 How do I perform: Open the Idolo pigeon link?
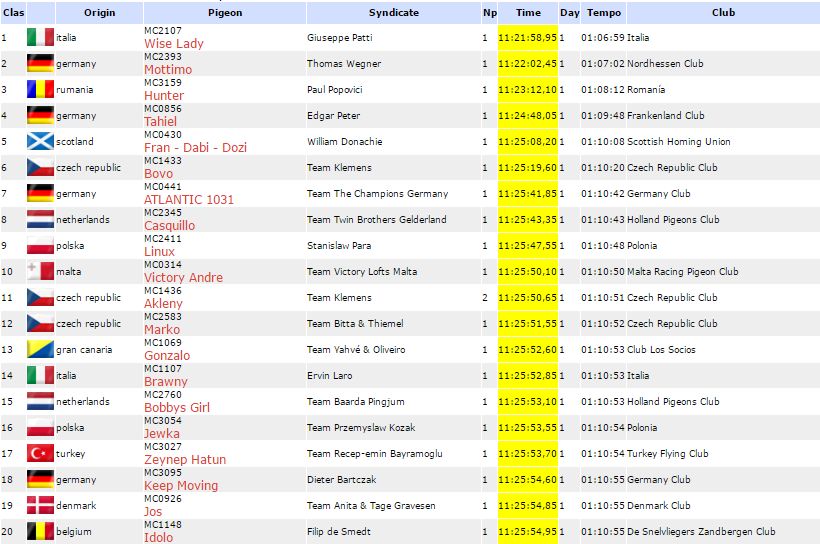click(x=158, y=538)
